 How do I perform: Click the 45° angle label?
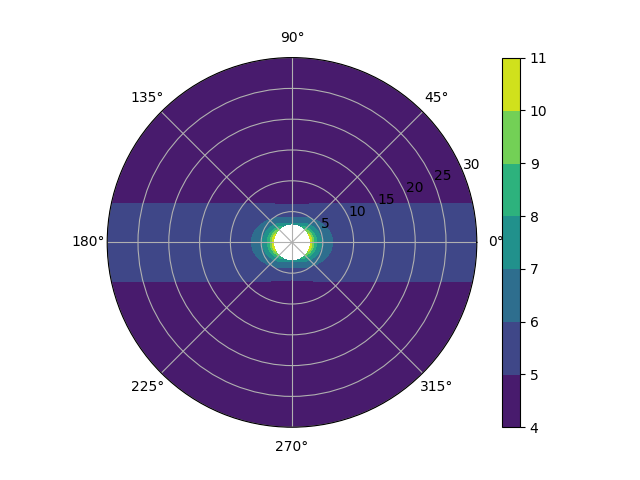[x=436, y=98]
